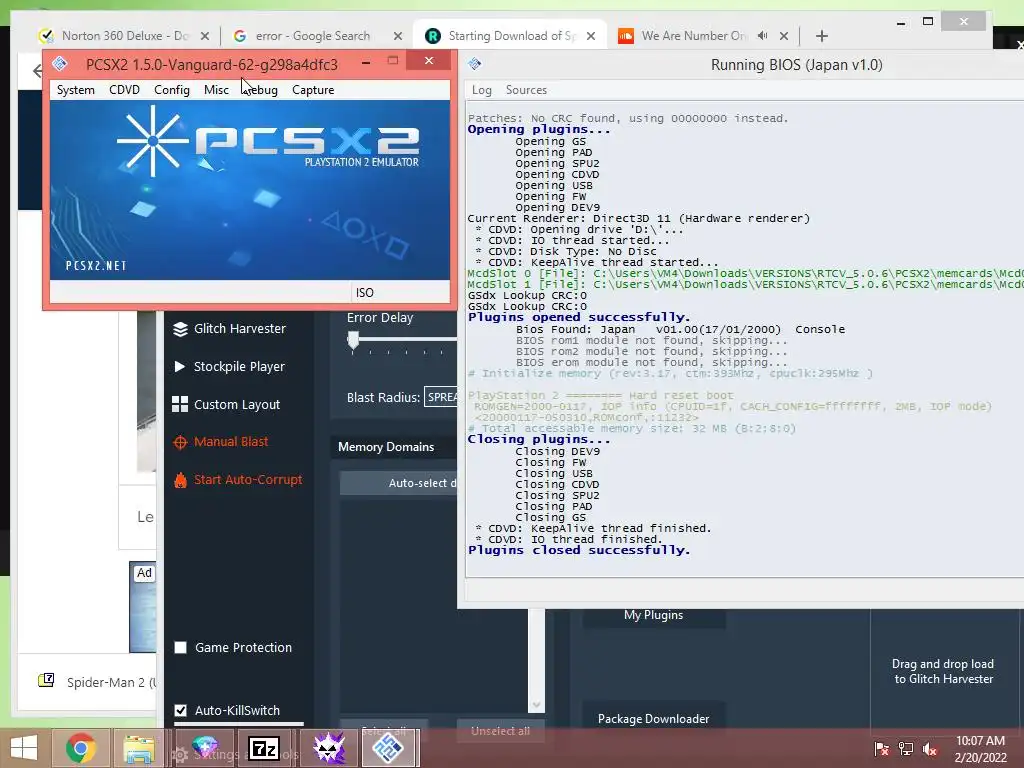Click the Memory Domains header
1024x768 pixels.
click(386, 447)
